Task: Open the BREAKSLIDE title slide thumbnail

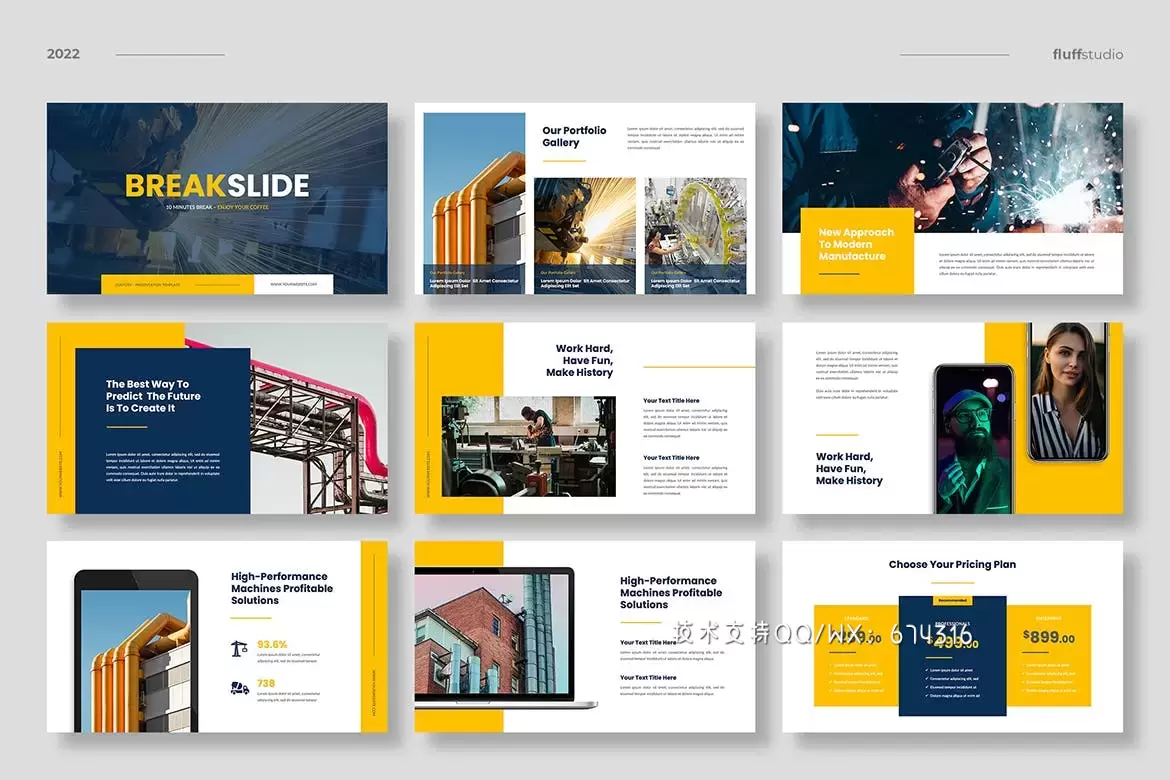Action: (217, 197)
